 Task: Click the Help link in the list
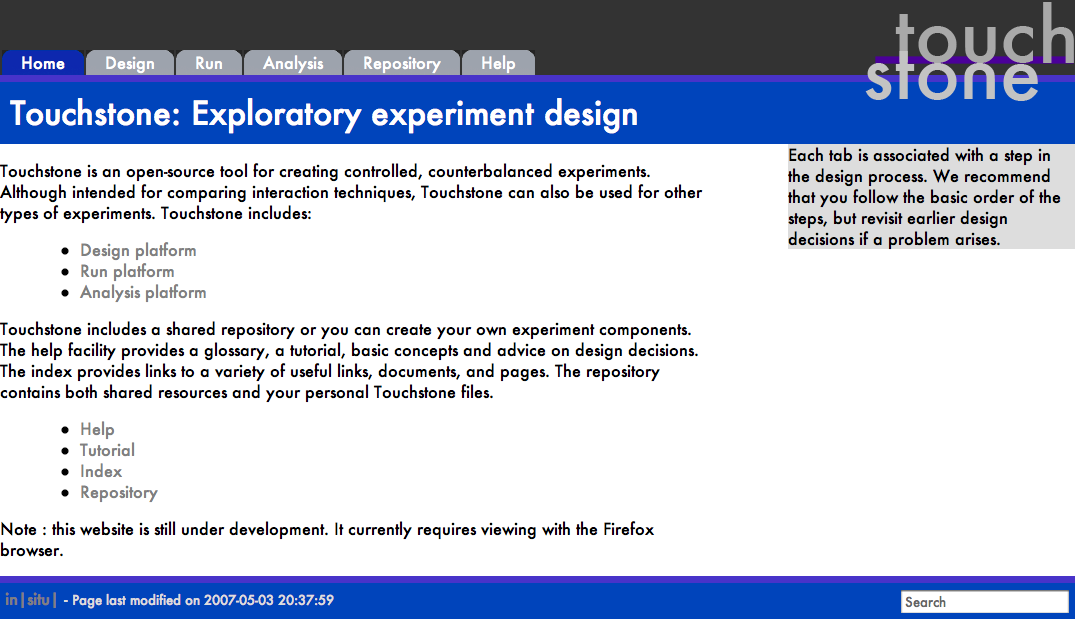97,429
